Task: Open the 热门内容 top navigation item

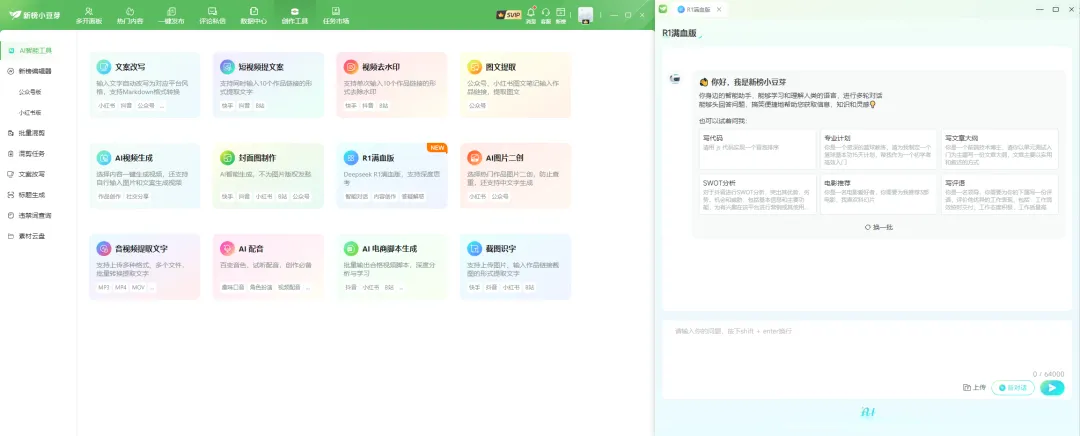Action: [x=130, y=15]
